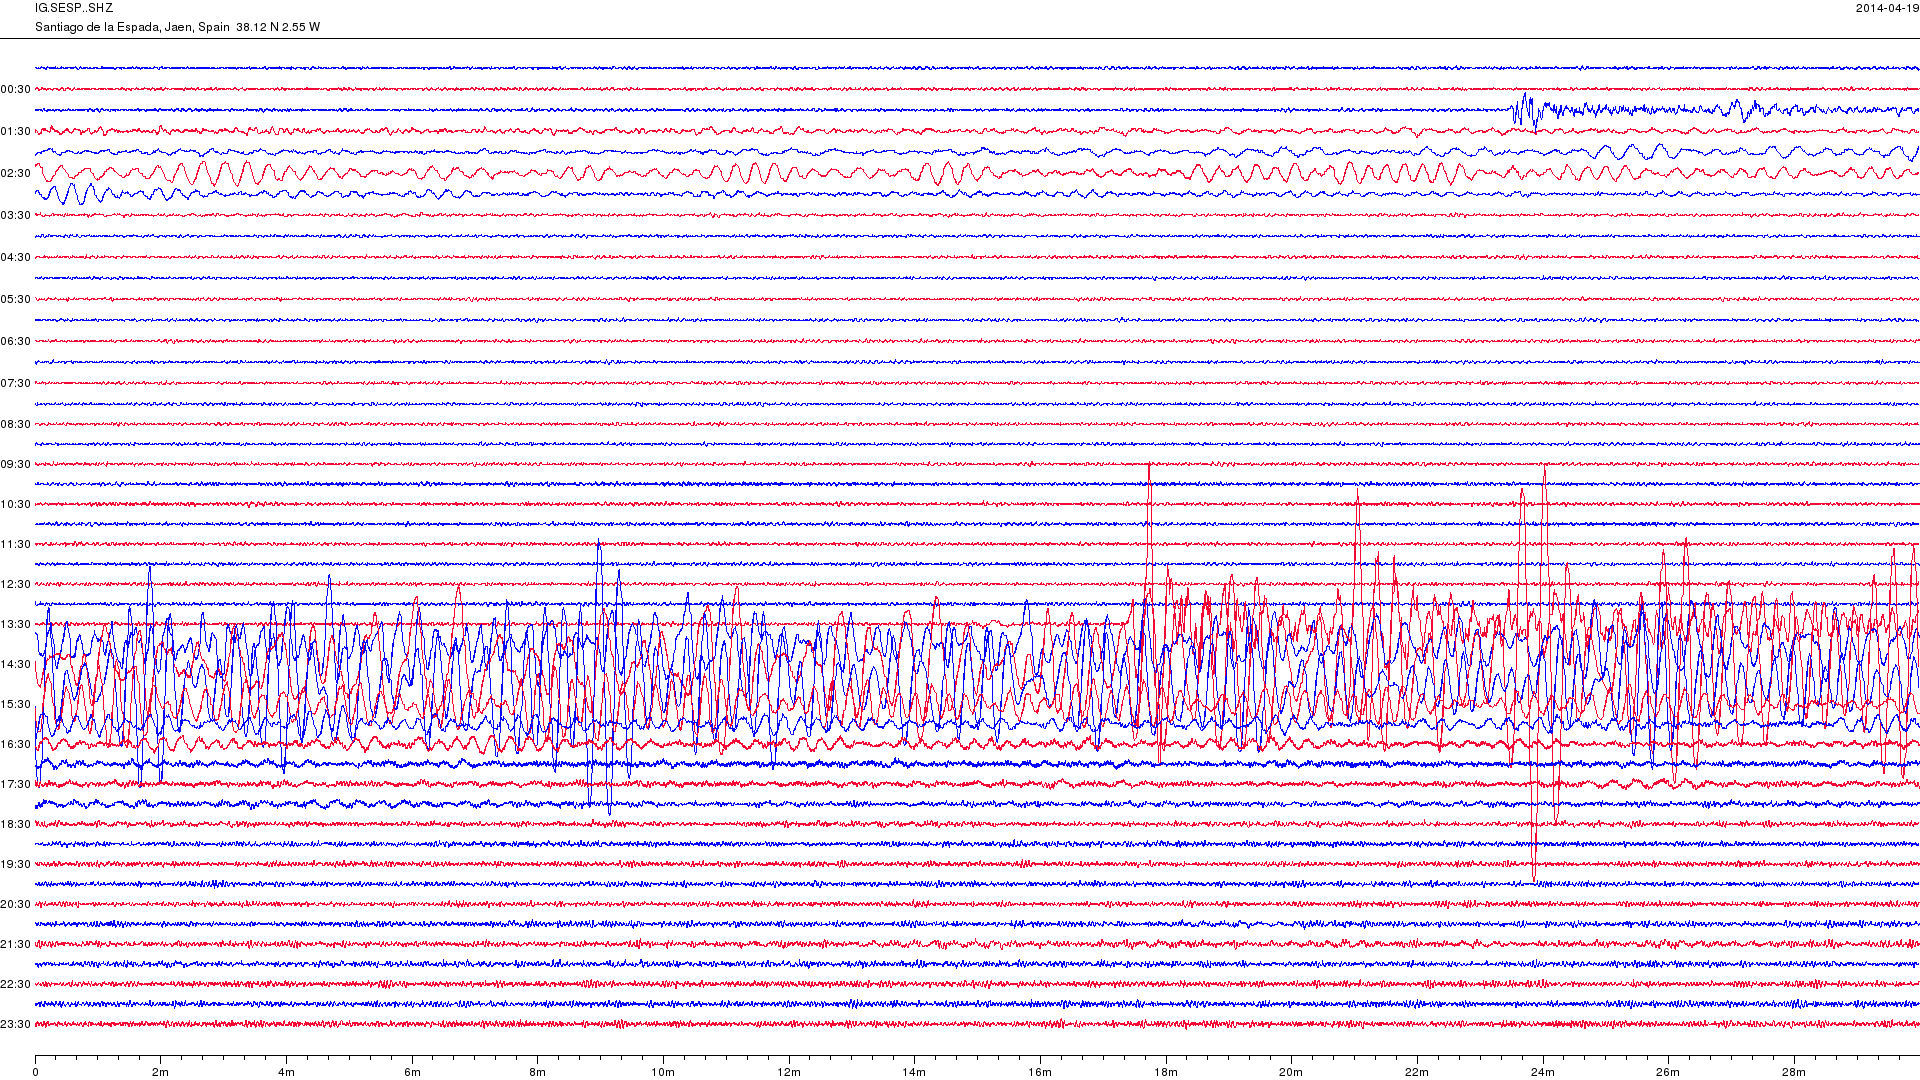Select the 16:30 time label

(x=15, y=745)
